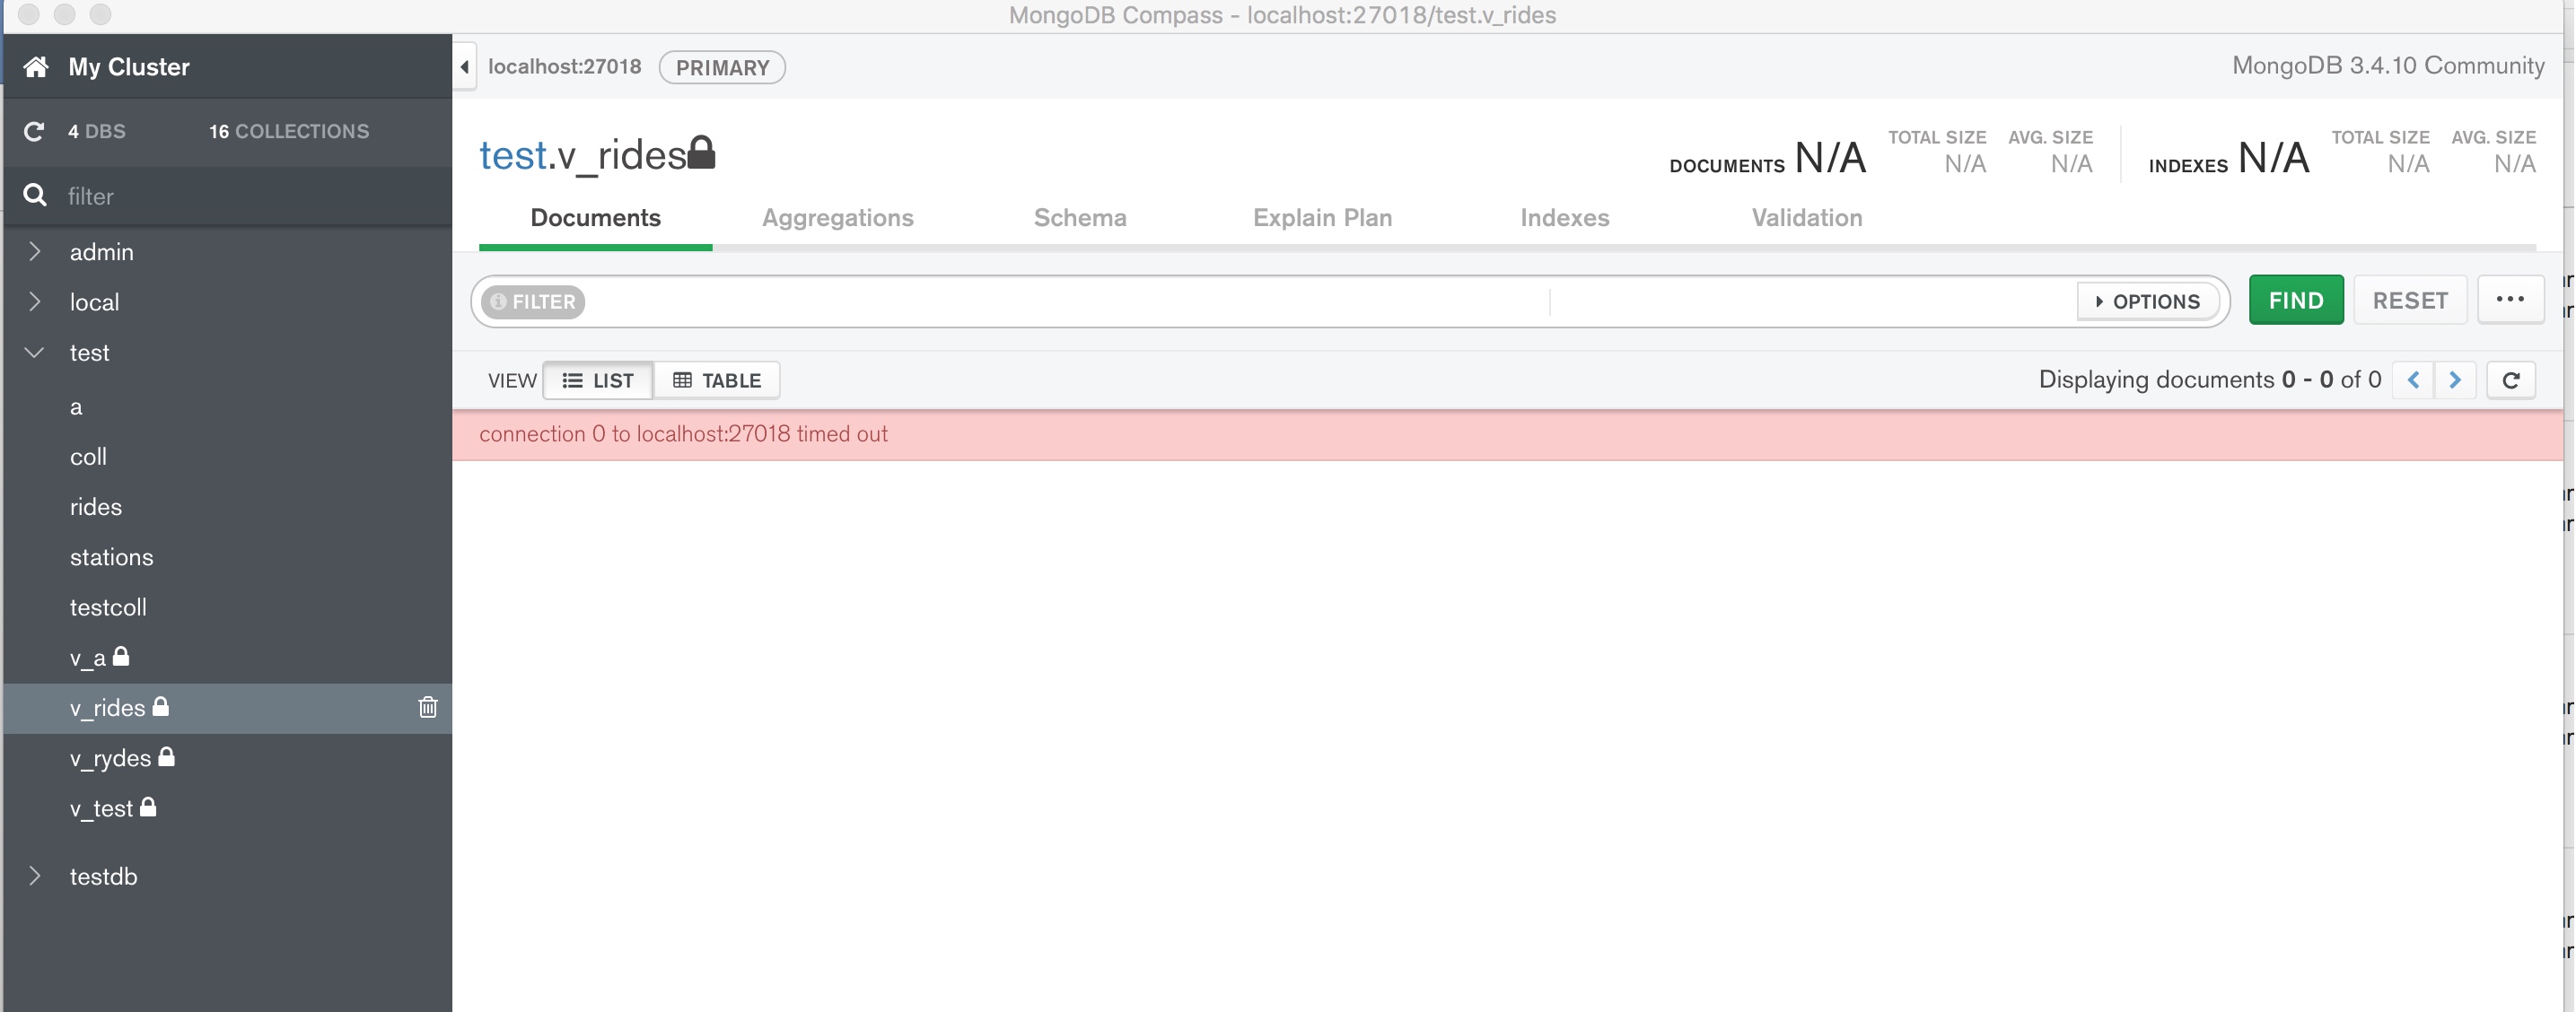Screen dimensions: 2576x1012
Task: Delete v_rides collection via trash icon
Action: tap(428, 707)
